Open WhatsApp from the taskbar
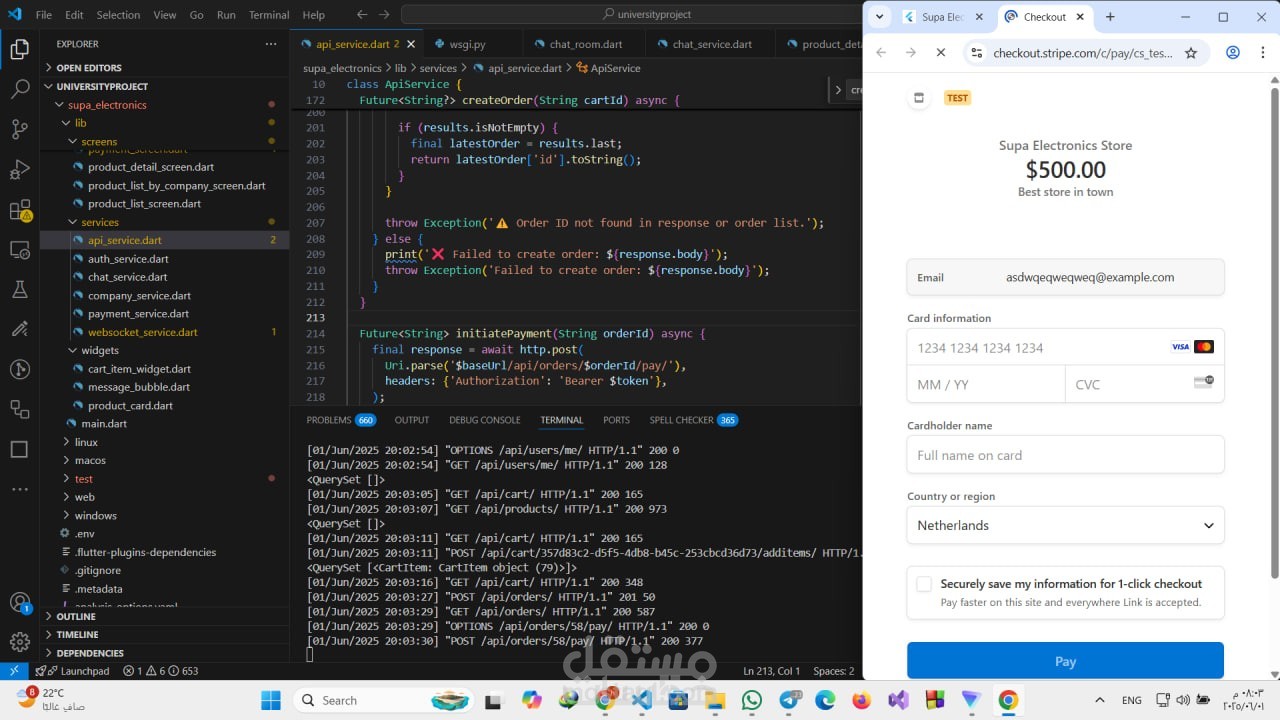The image size is (1280, 720). pyautogui.click(x=752, y=700)
